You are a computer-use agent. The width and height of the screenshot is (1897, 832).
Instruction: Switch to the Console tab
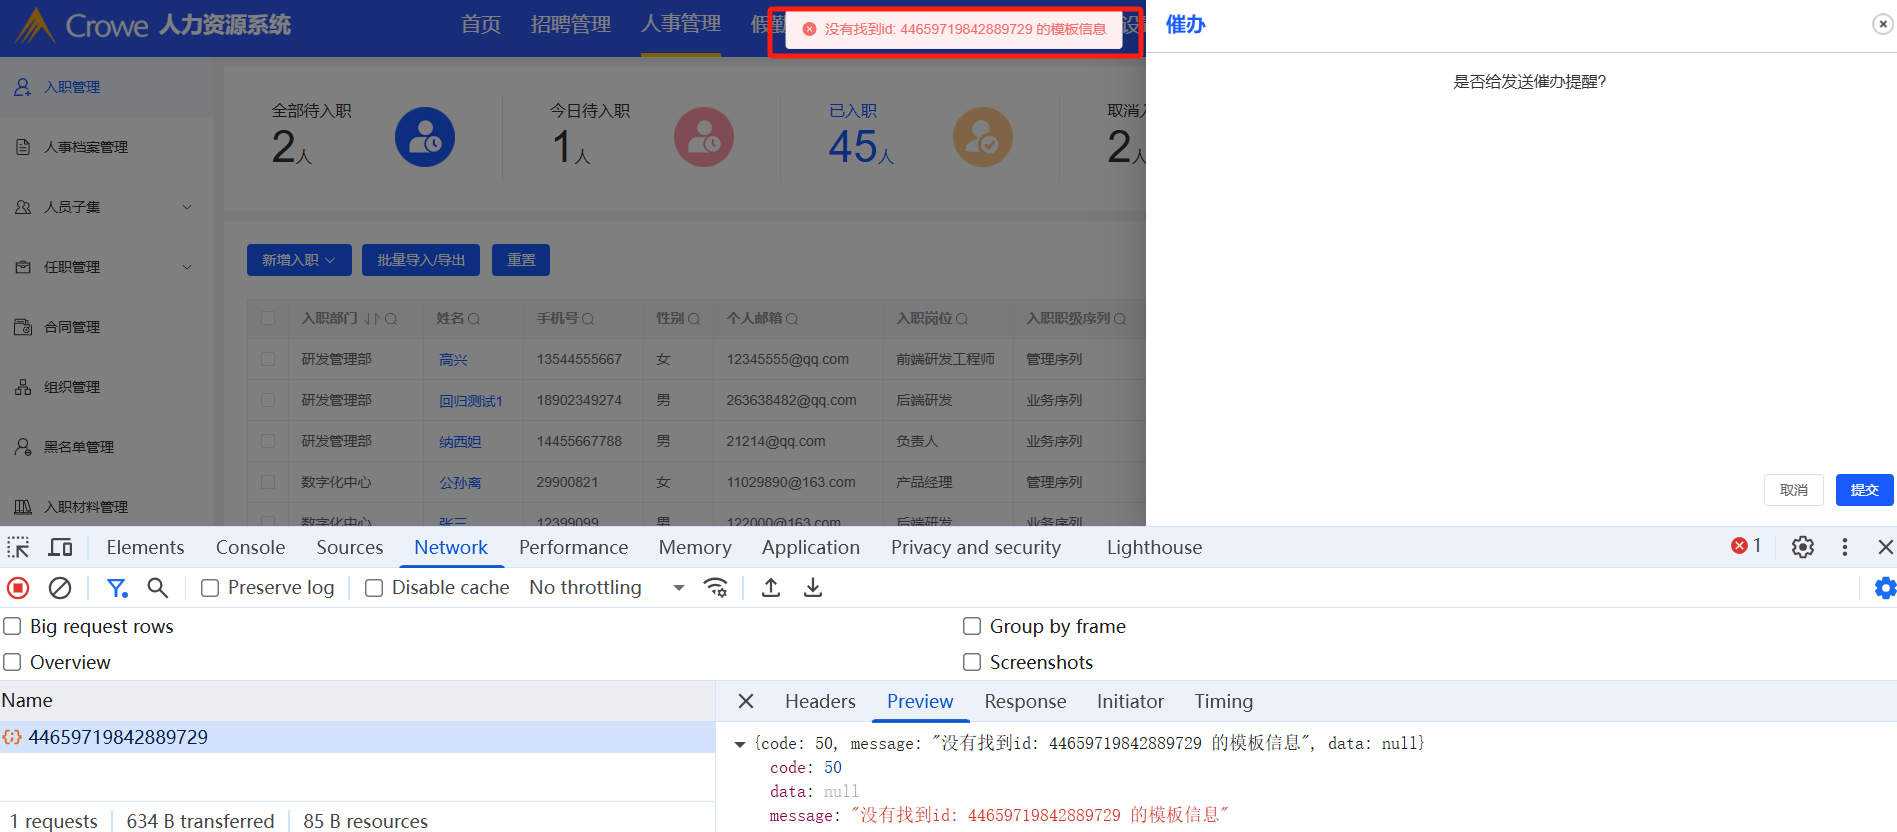tap(250, 547)
